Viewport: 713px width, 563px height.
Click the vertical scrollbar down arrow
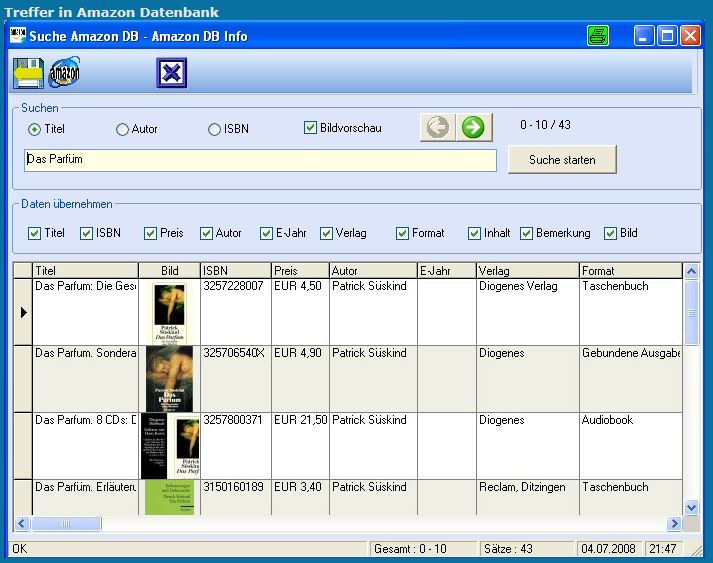click(x=691, y=507)
